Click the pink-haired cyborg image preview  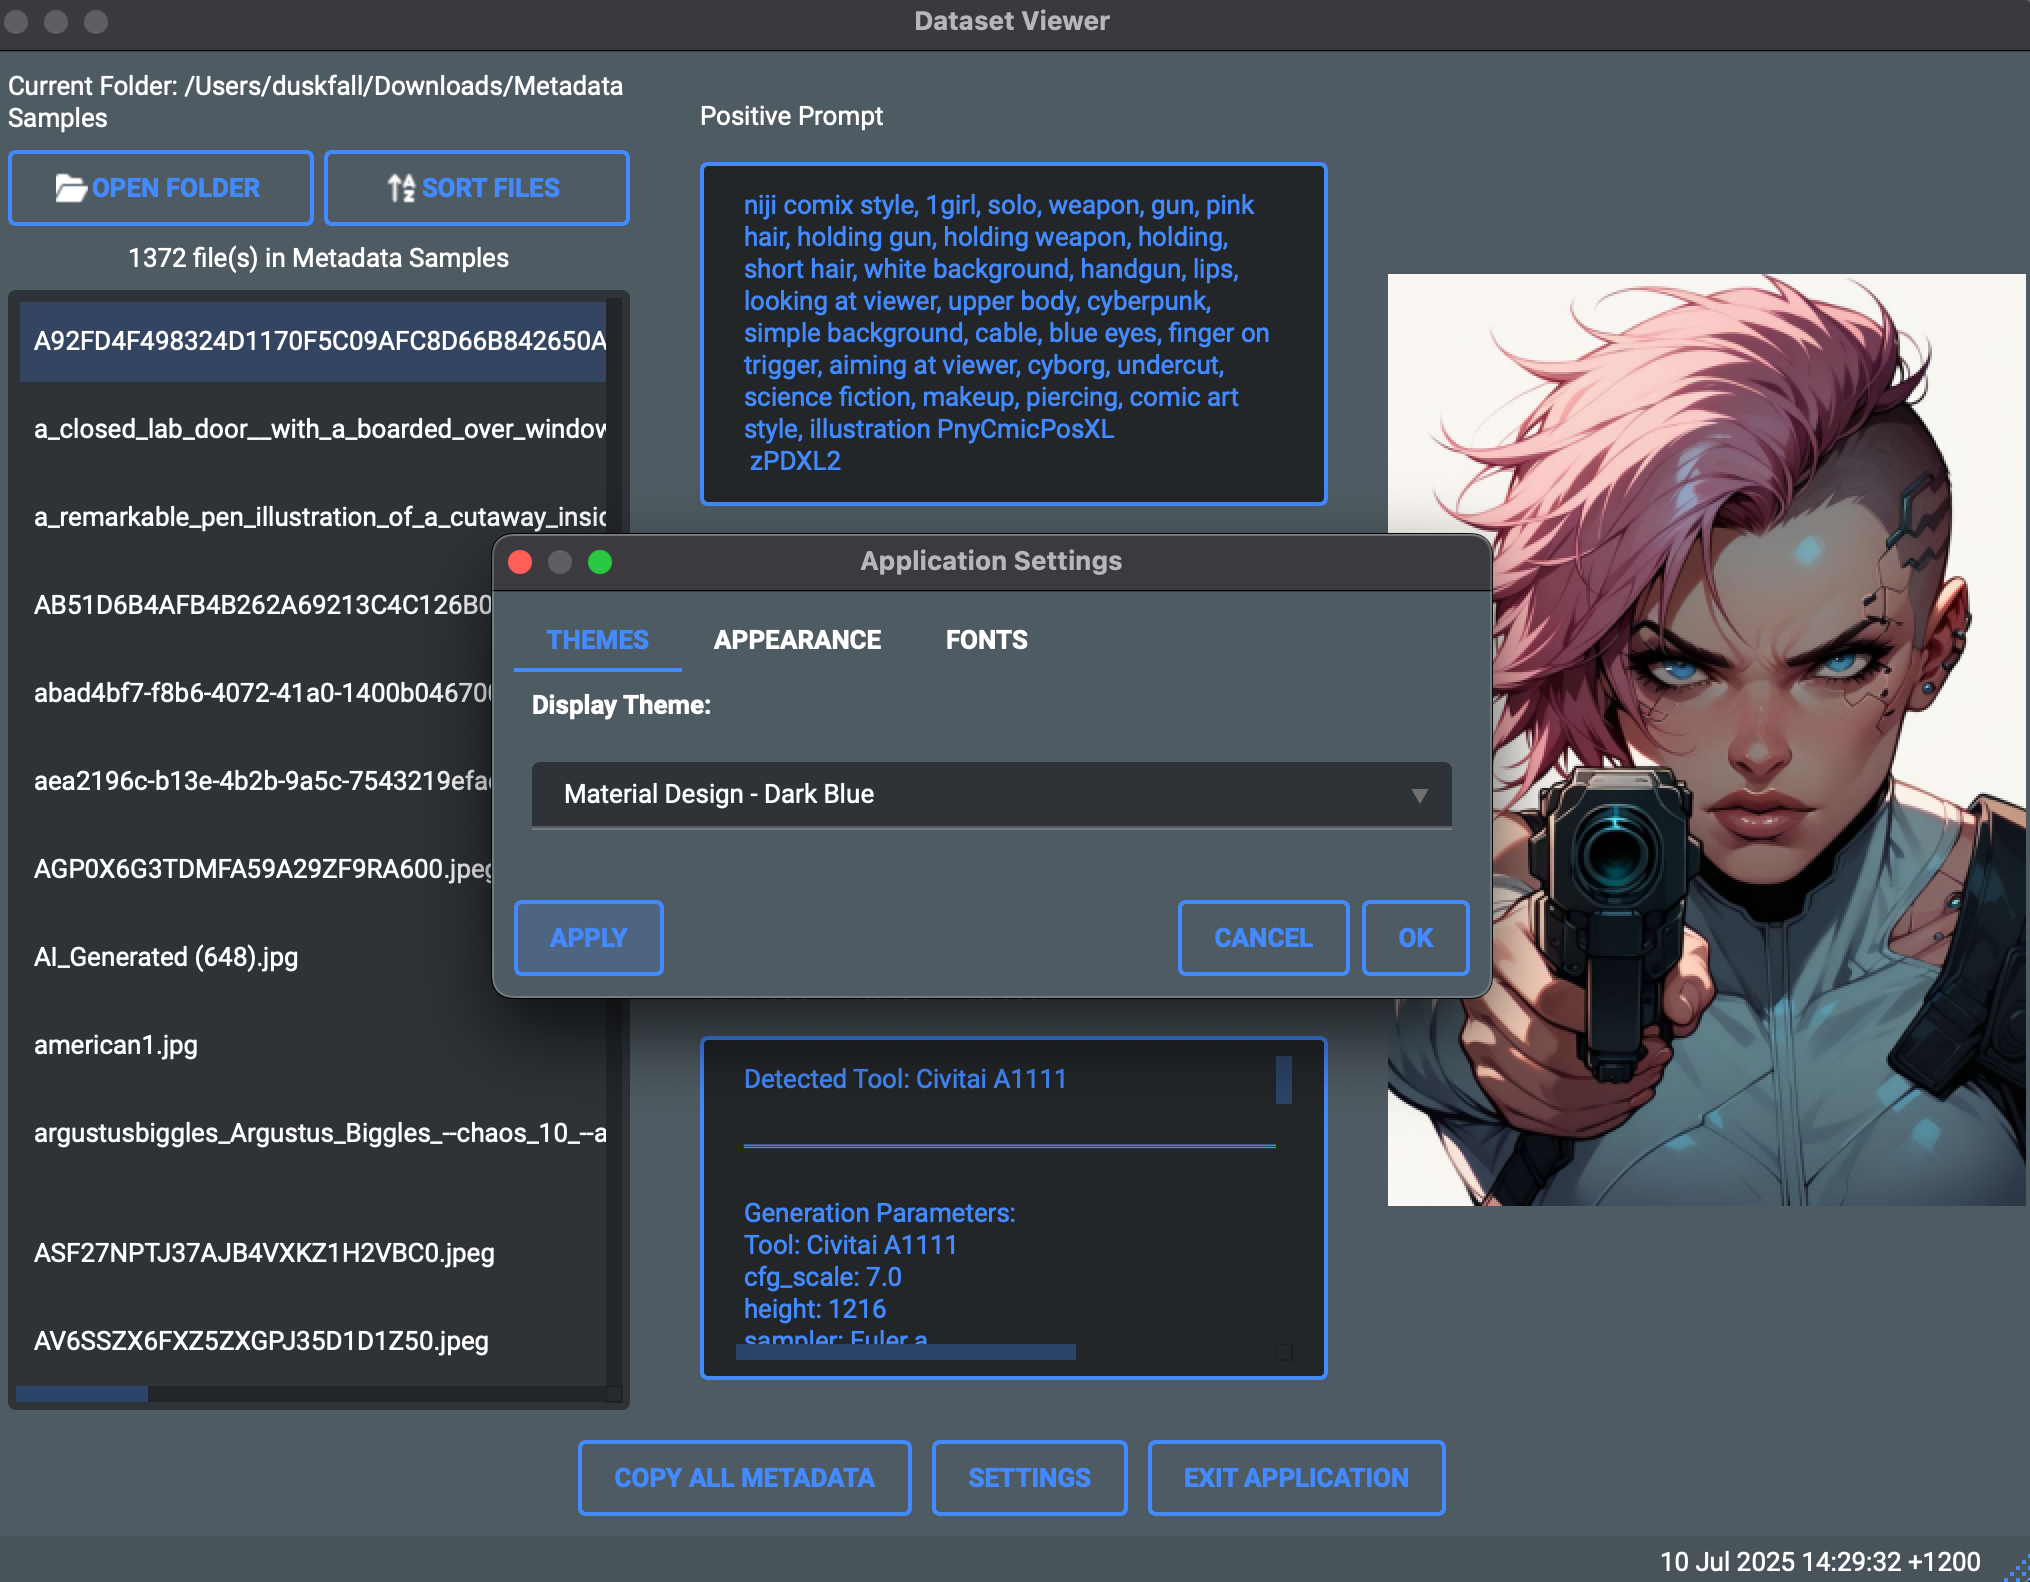click(1706, 740)
